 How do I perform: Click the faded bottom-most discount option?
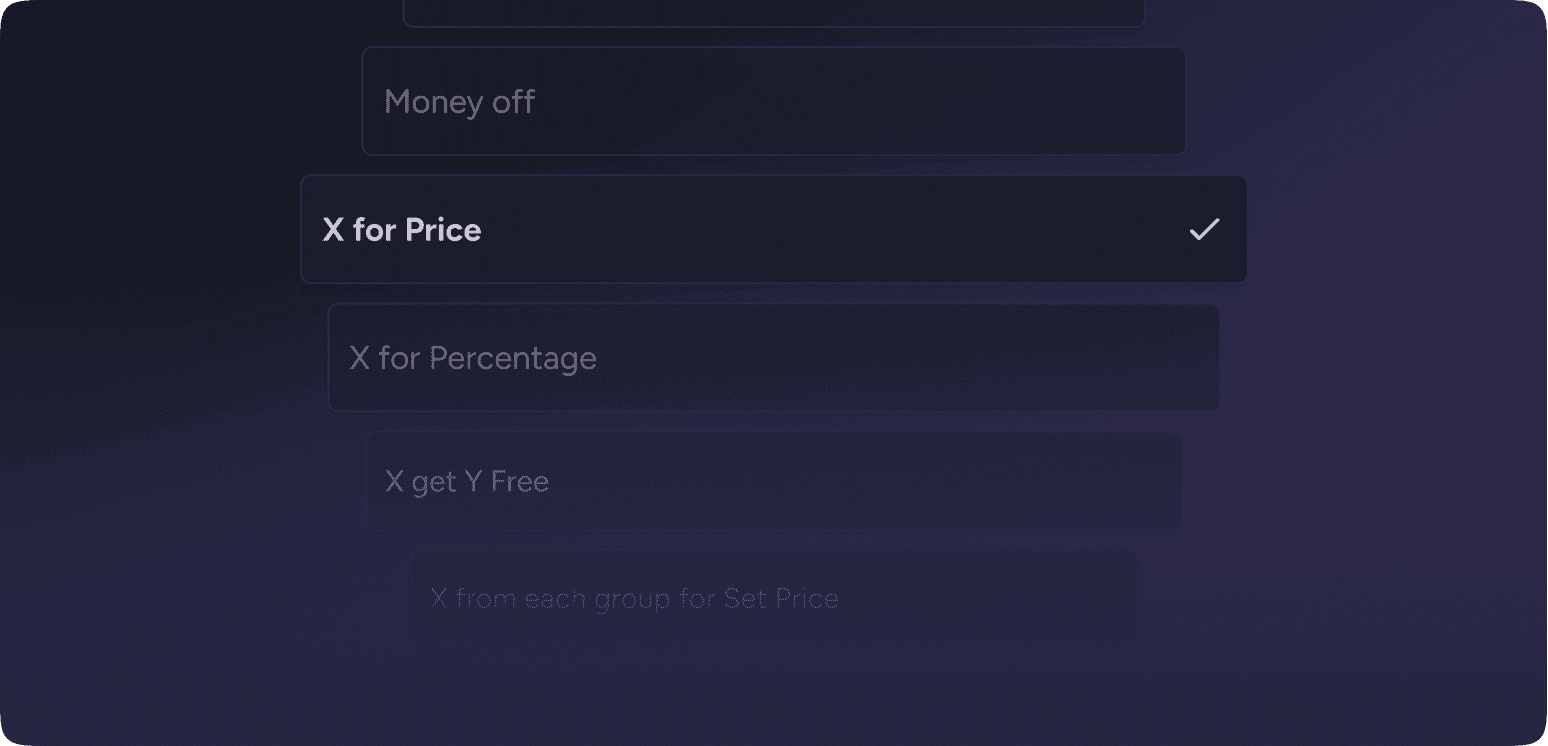click(x=774, y=597)
